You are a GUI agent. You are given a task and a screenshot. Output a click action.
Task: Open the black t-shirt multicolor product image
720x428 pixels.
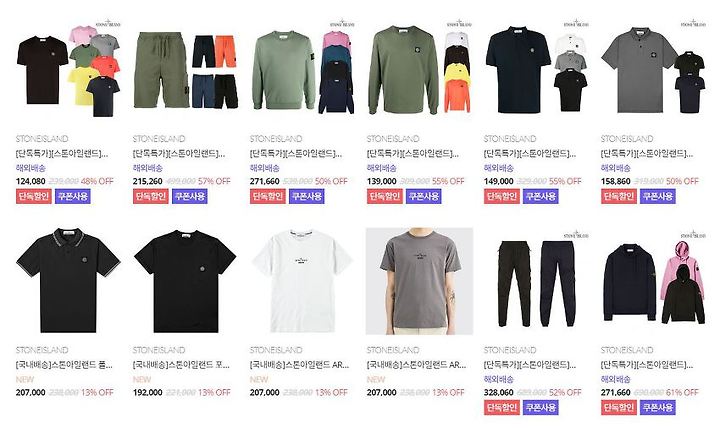(68, 69)
